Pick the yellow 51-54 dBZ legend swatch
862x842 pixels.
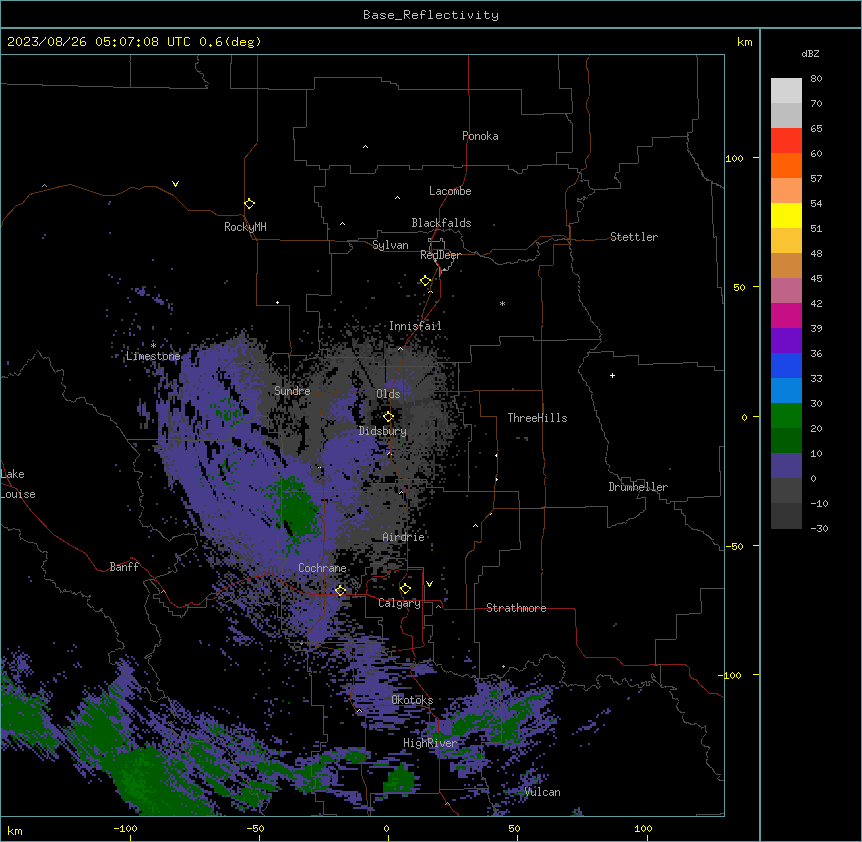[x=786, y=215]
